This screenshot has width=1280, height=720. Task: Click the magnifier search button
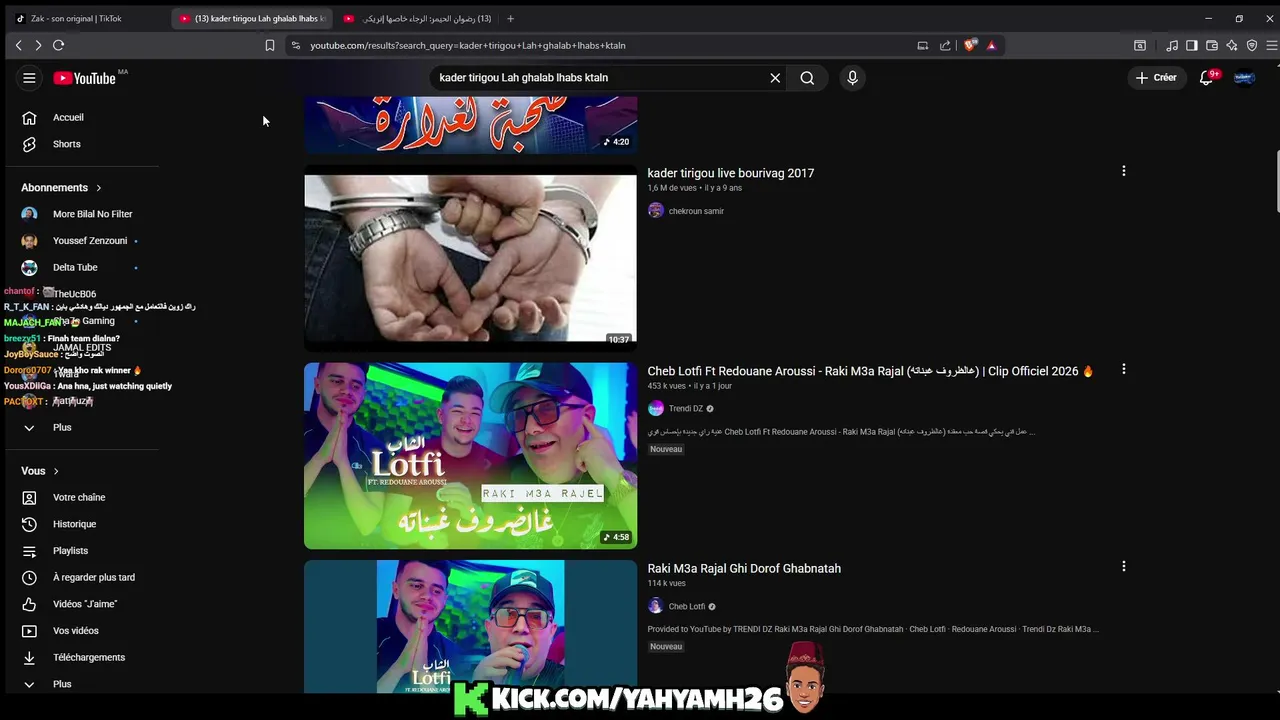point(807,78)
